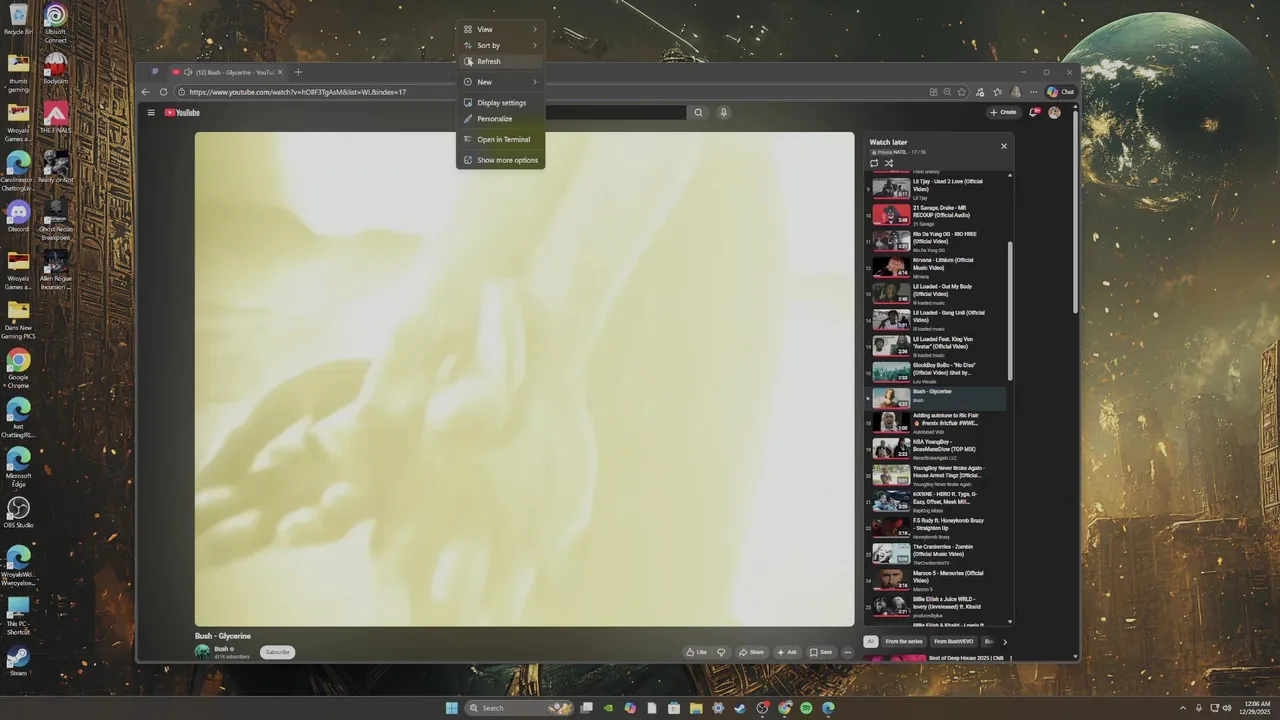Click the Ask button under video
Image resolution: width=1280 pixels, height=720 pixels.
(x=787, y=652)
